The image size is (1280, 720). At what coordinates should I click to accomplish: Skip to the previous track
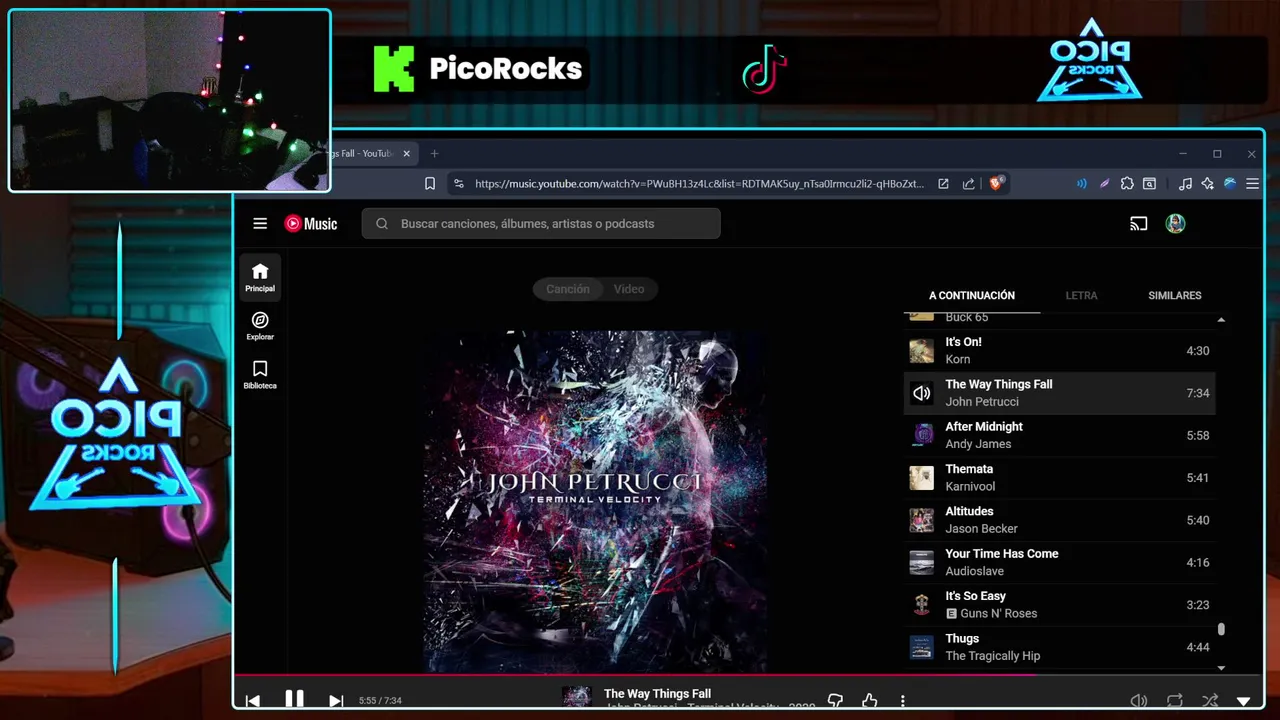coord(253,701)
